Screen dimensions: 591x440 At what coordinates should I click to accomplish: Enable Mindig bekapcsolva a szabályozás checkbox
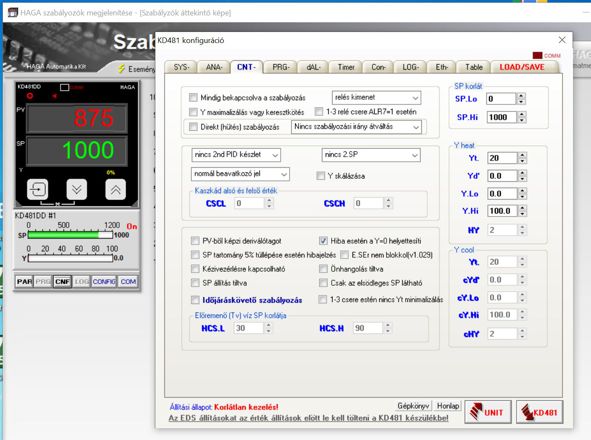click(x=193, y=98)
